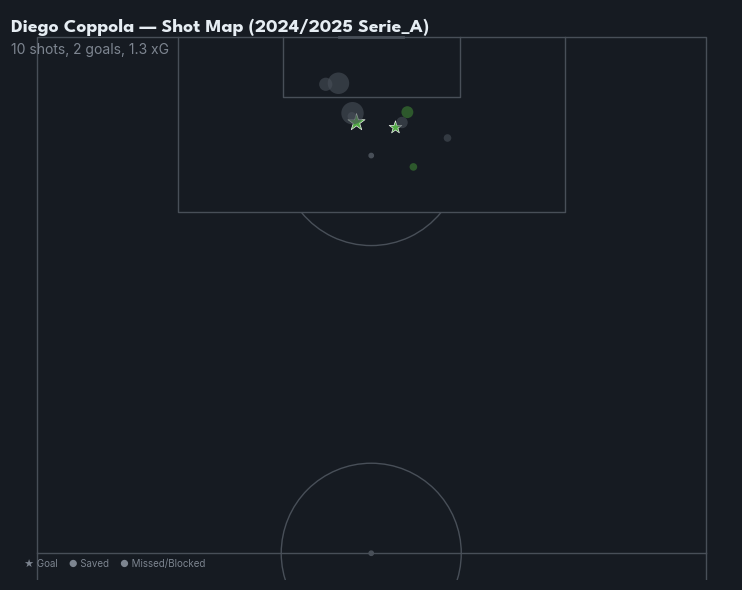Click the Goal star icon in legend

point(29,564)
